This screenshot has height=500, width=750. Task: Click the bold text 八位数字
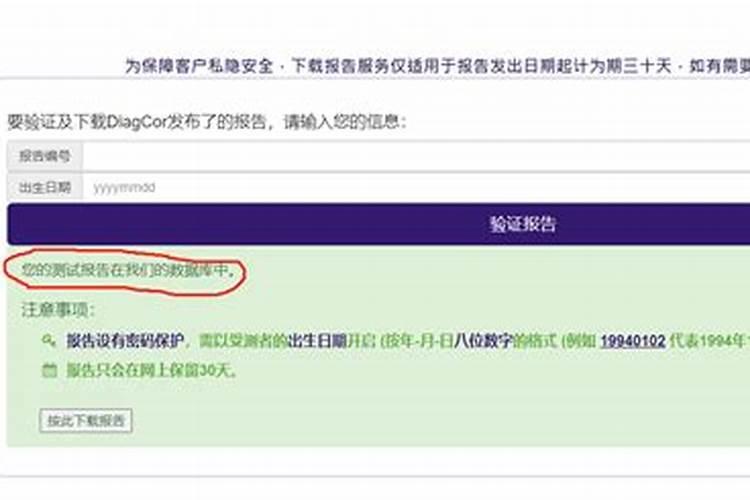coord(483,341)
